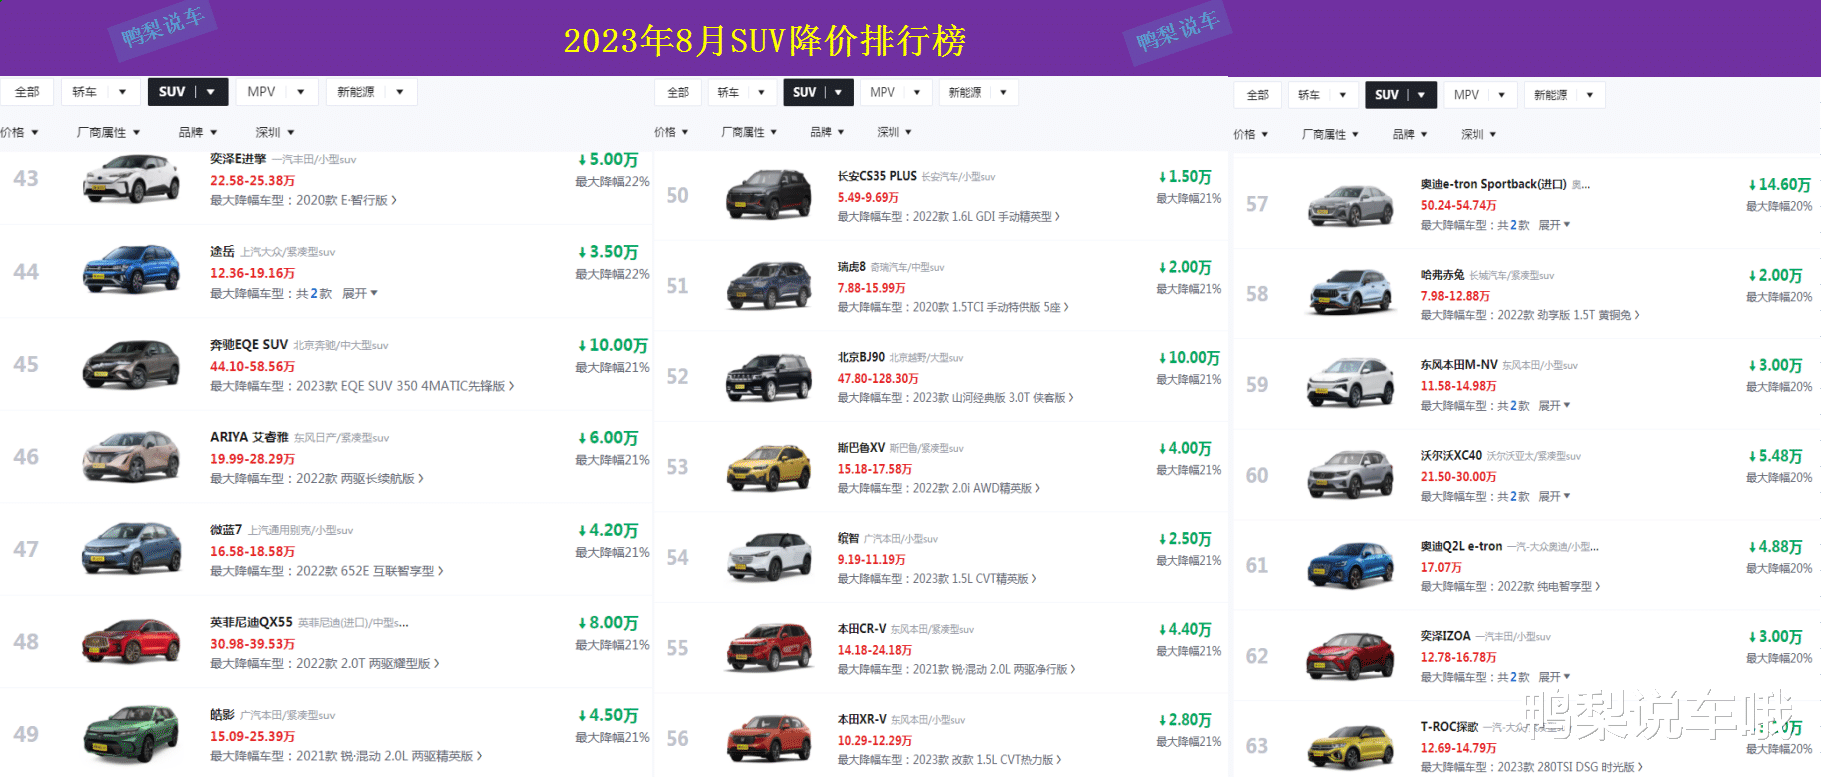This screenshot has width=1821, height=777.
Task: Open the ARIYA 艾睿雅 title link
Action: (248, 437)
